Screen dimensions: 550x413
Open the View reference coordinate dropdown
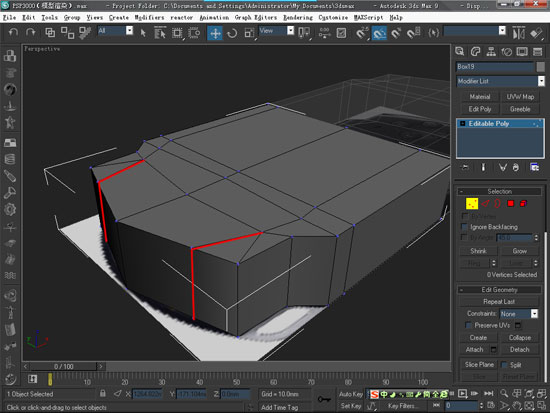(276, 31)
